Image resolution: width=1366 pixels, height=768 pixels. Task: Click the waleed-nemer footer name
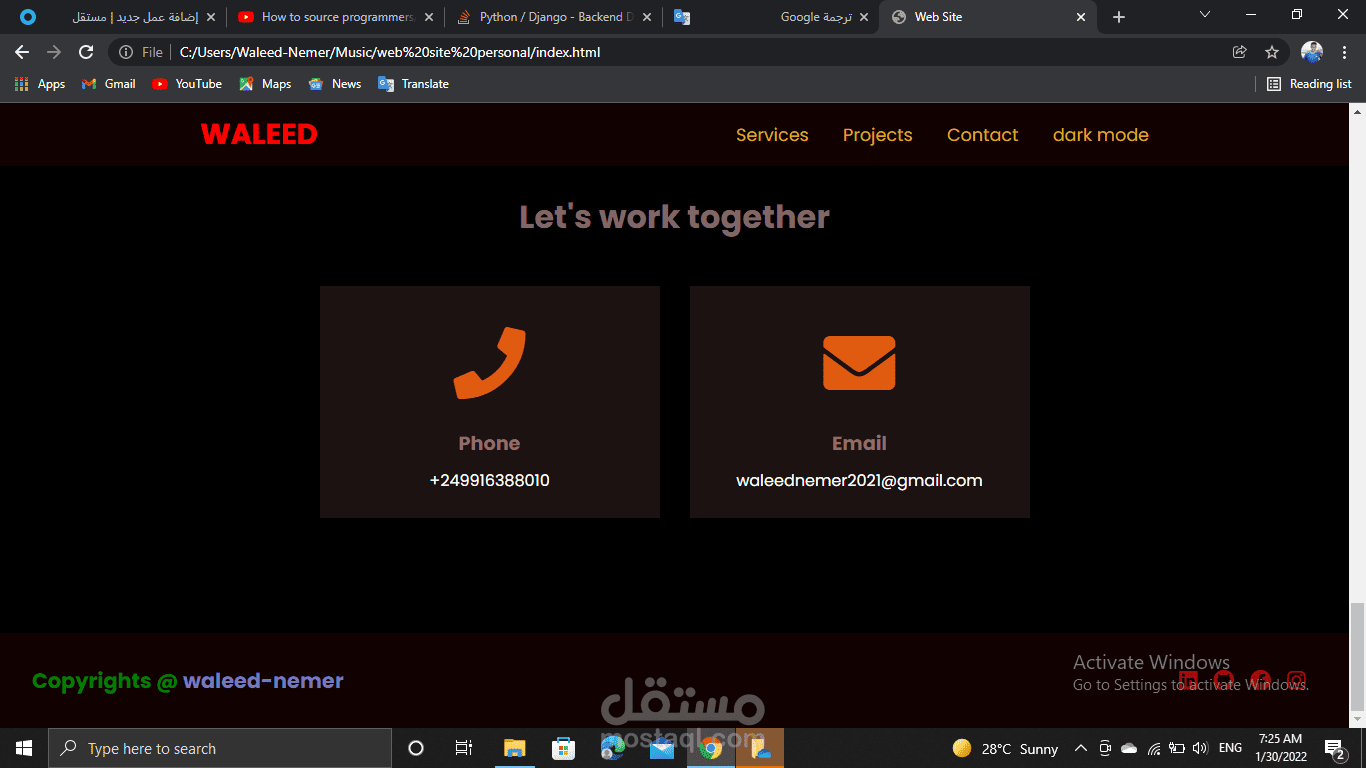coord(263,681)
